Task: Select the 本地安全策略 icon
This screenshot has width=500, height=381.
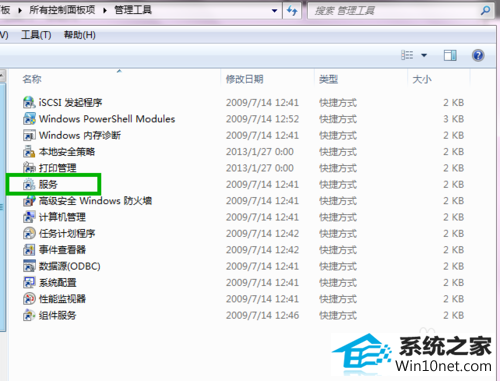Action: 29,151
